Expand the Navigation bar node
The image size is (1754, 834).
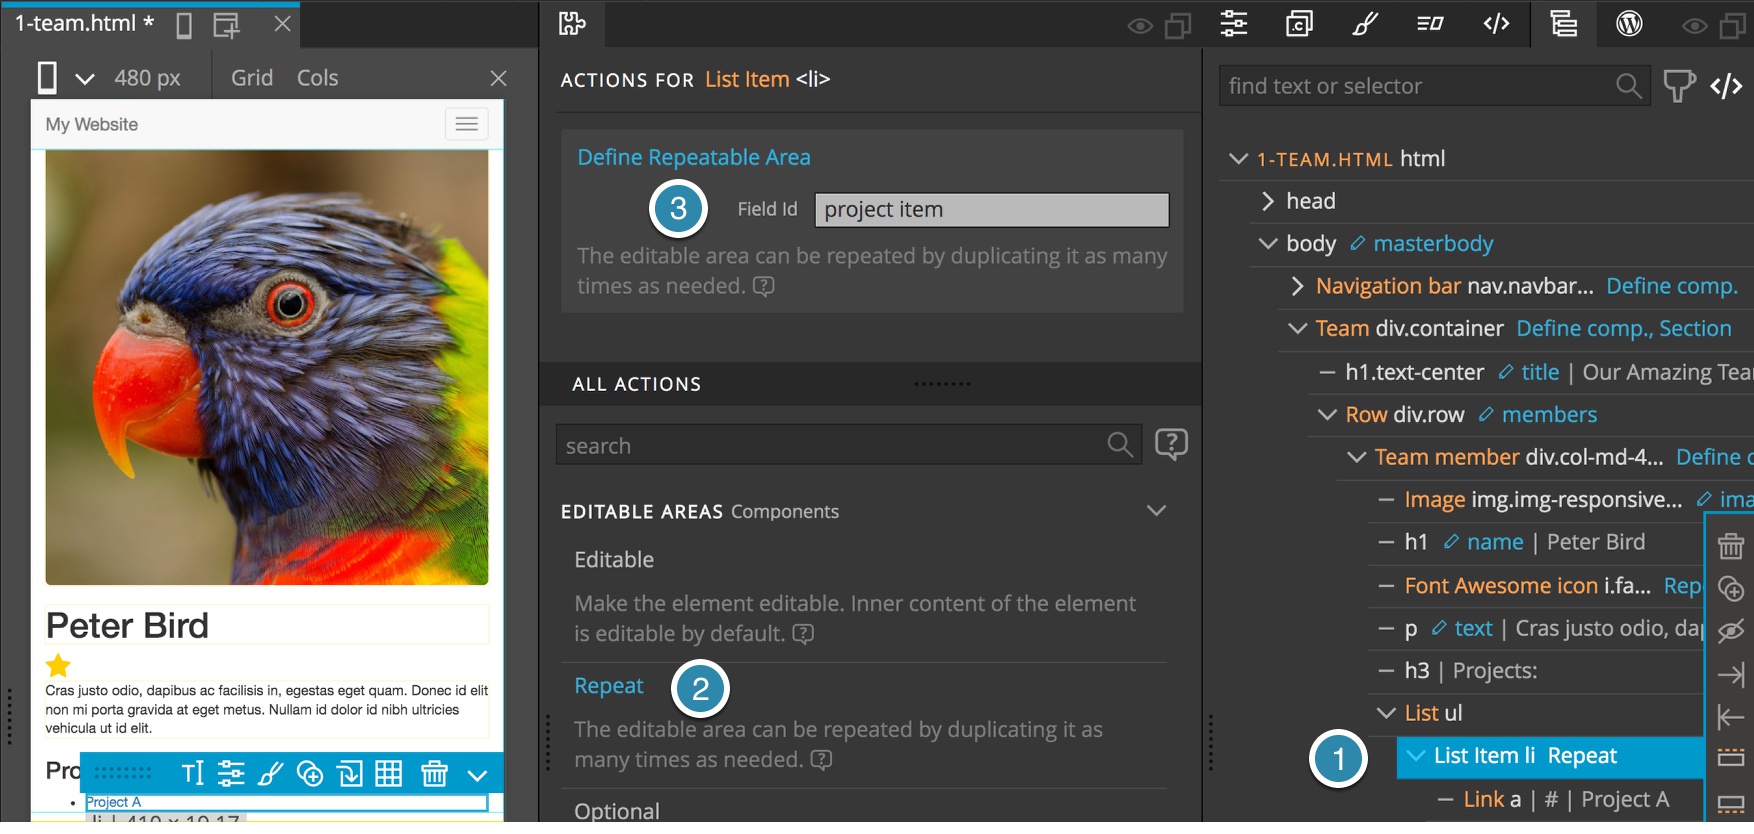coord(1298,286)
